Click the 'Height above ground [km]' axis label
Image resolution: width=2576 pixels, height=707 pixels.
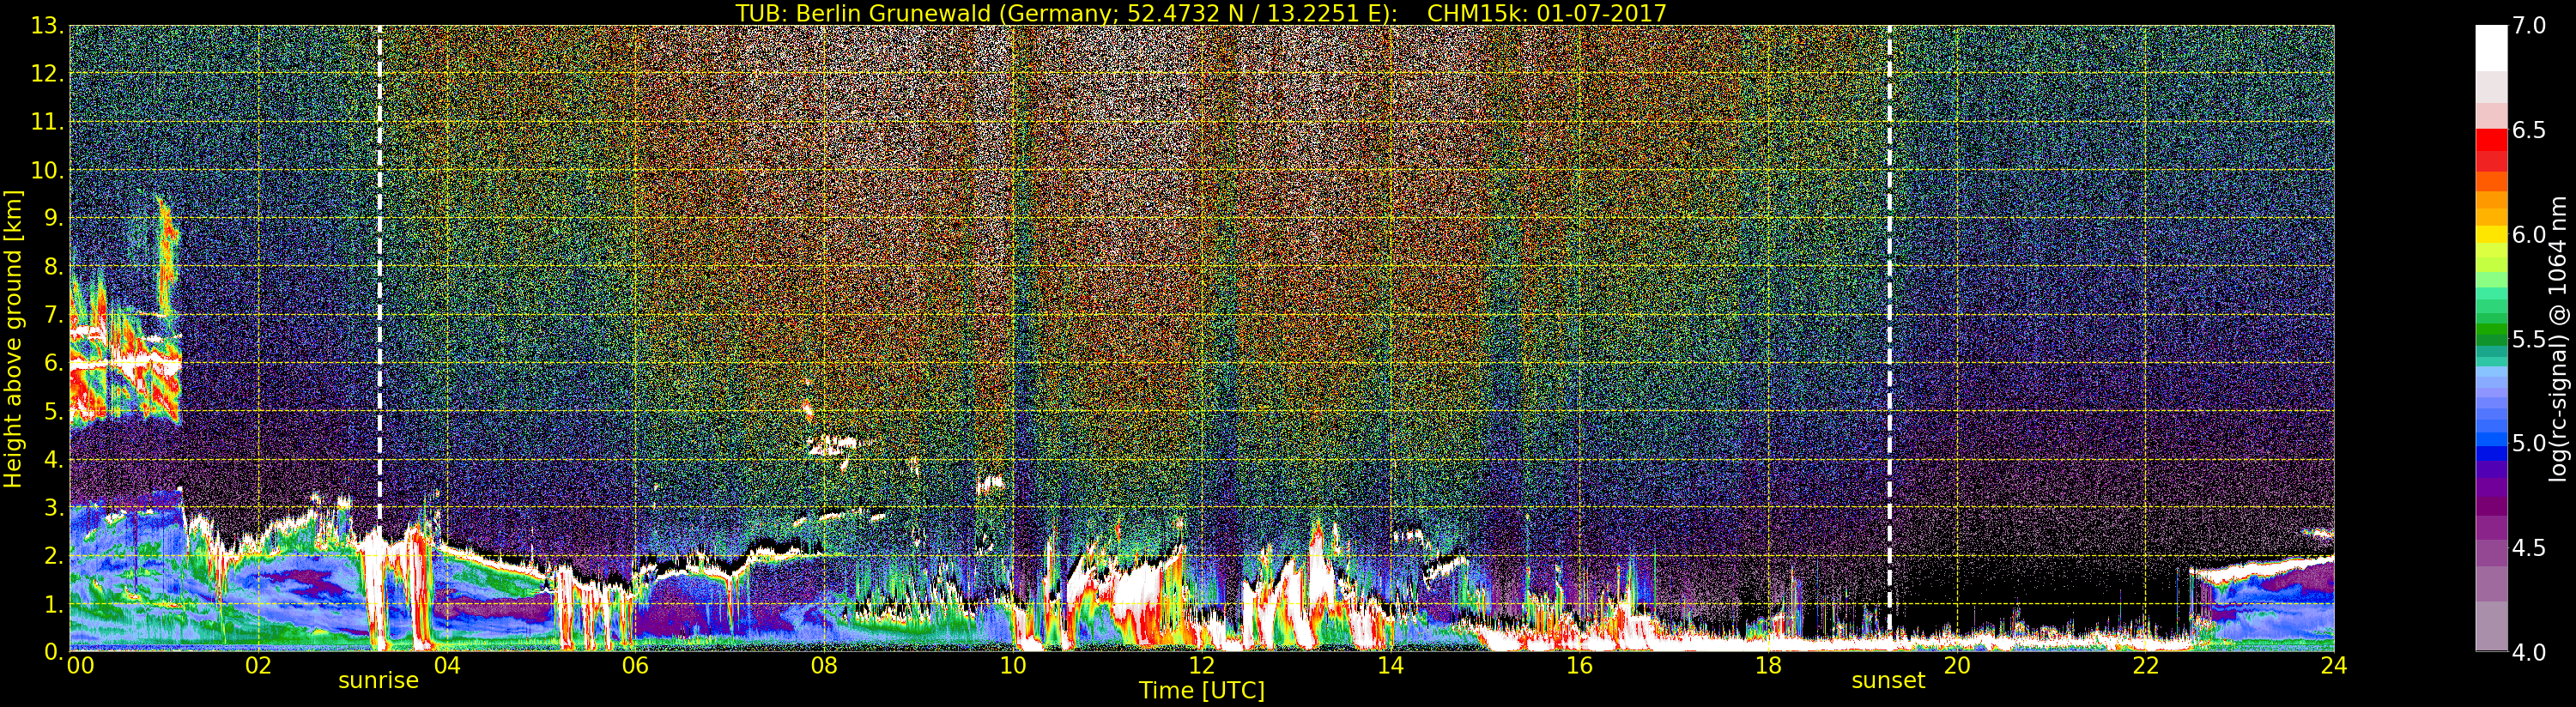coord(13,339)
